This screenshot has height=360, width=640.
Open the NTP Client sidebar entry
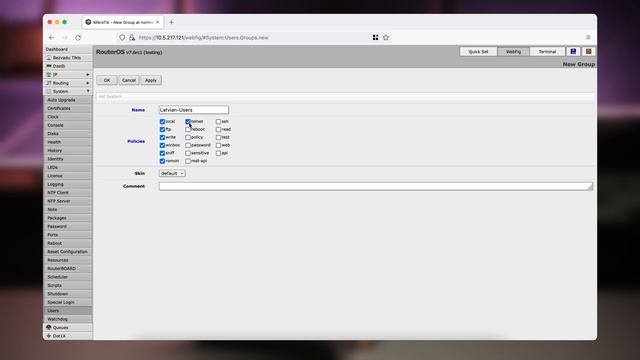point(68,193)
